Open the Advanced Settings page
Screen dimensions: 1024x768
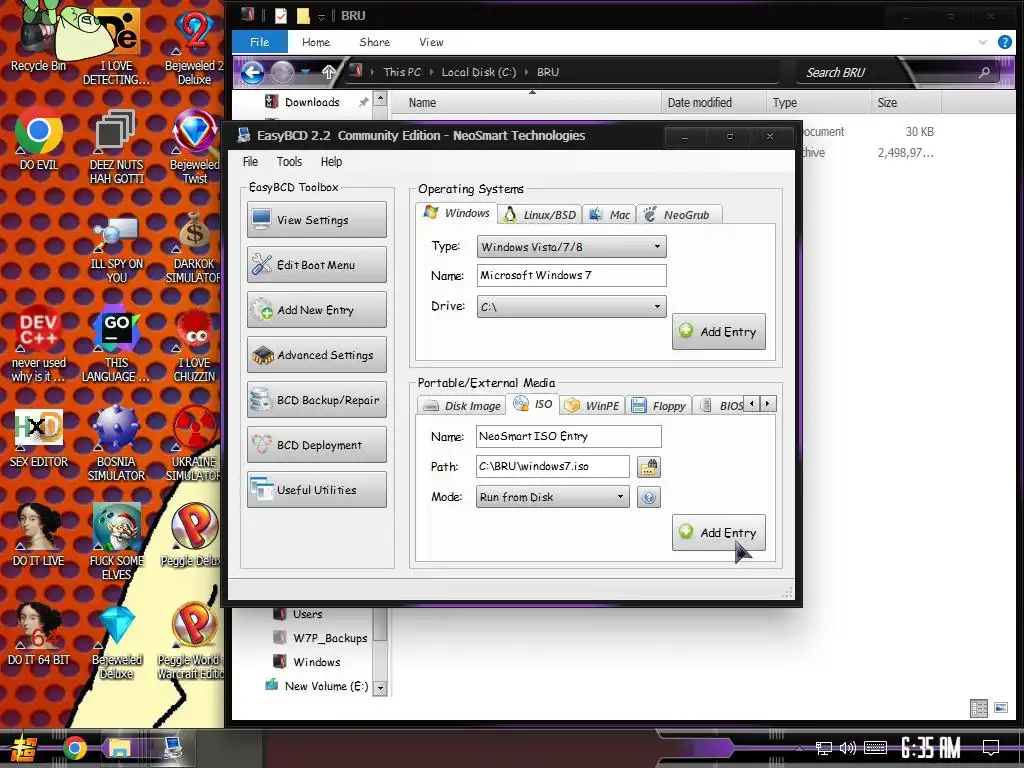tap(317, 355)
